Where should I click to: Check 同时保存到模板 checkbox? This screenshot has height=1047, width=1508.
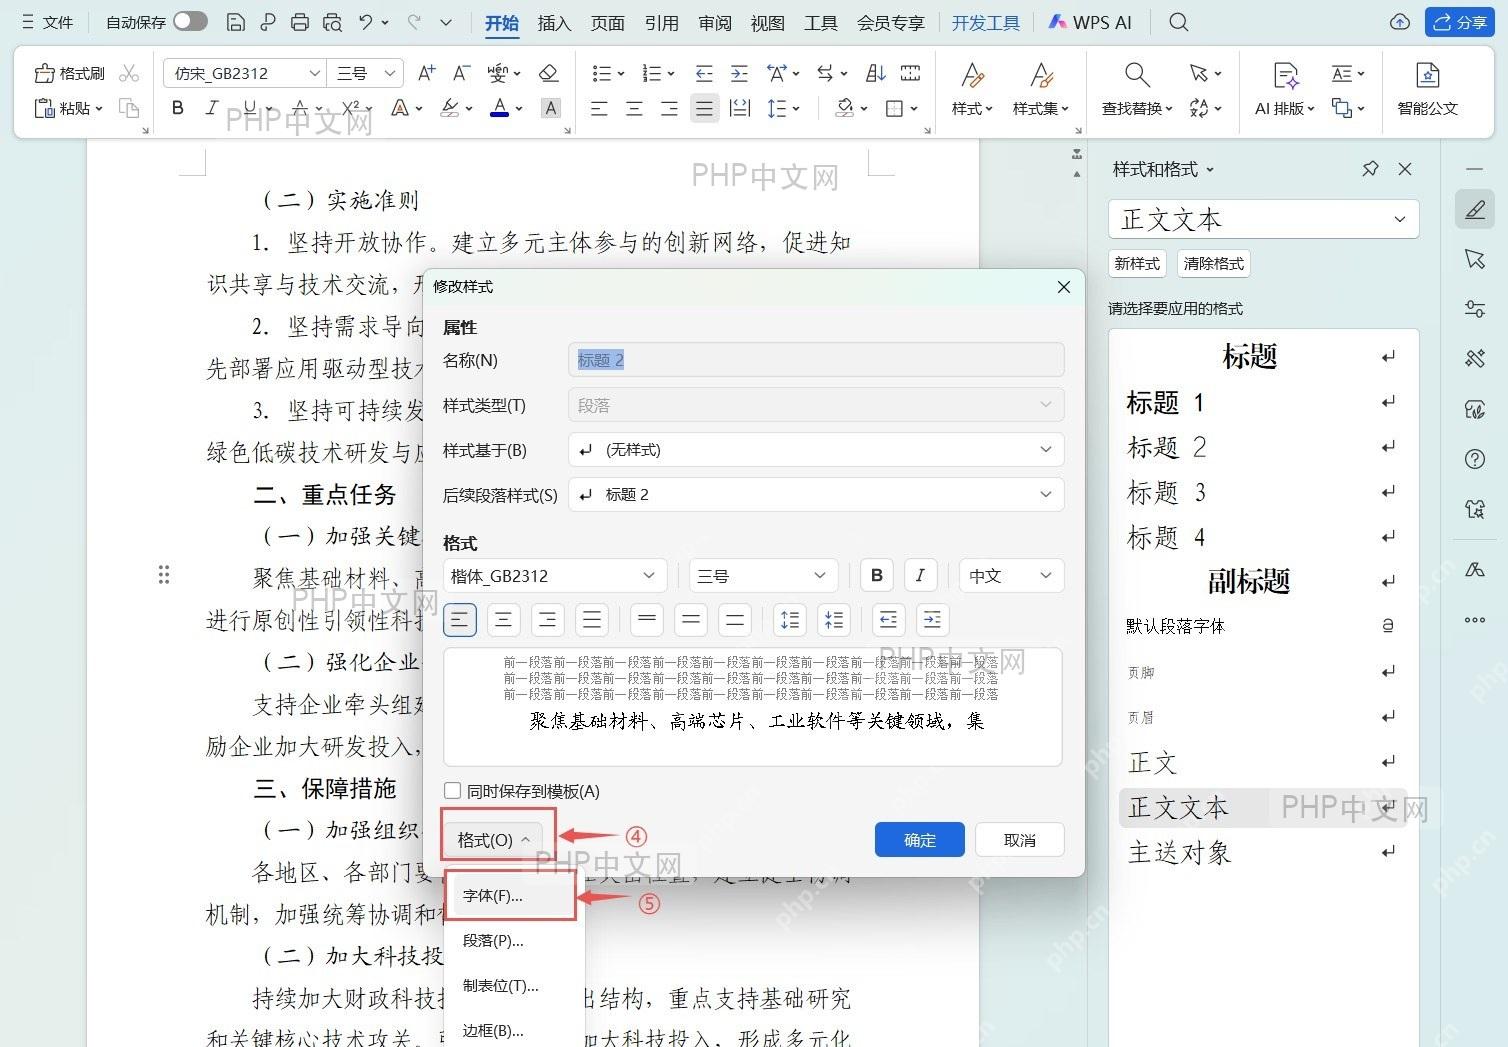(452, 790)
